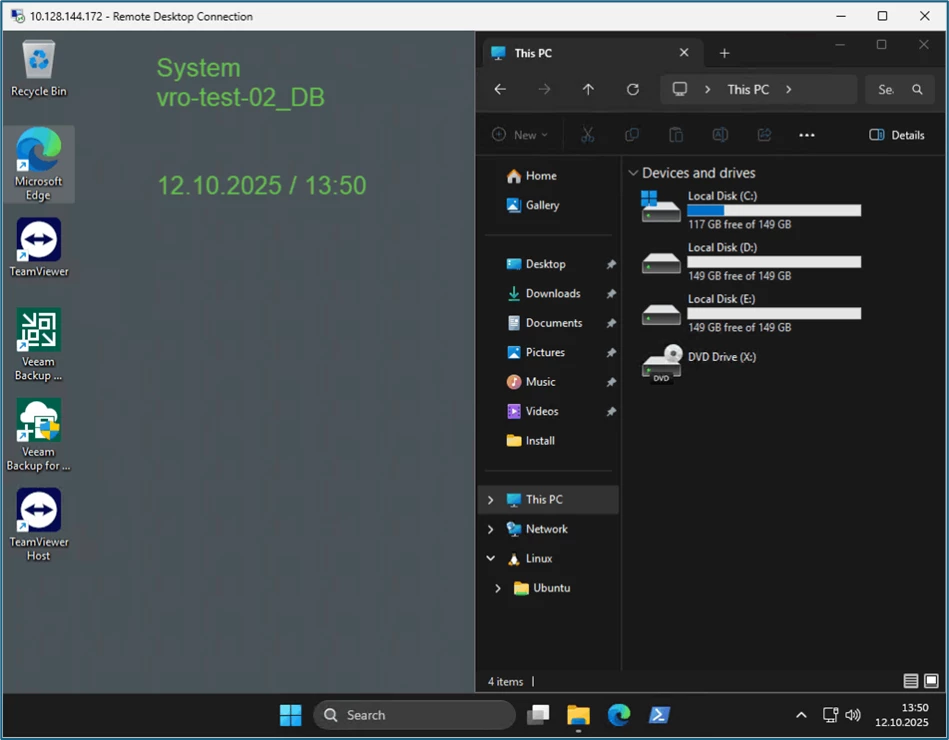The width and height of the screenshot is (949, 740).
Task: Switch to details list view in status bar
Action: click(910, 681)
